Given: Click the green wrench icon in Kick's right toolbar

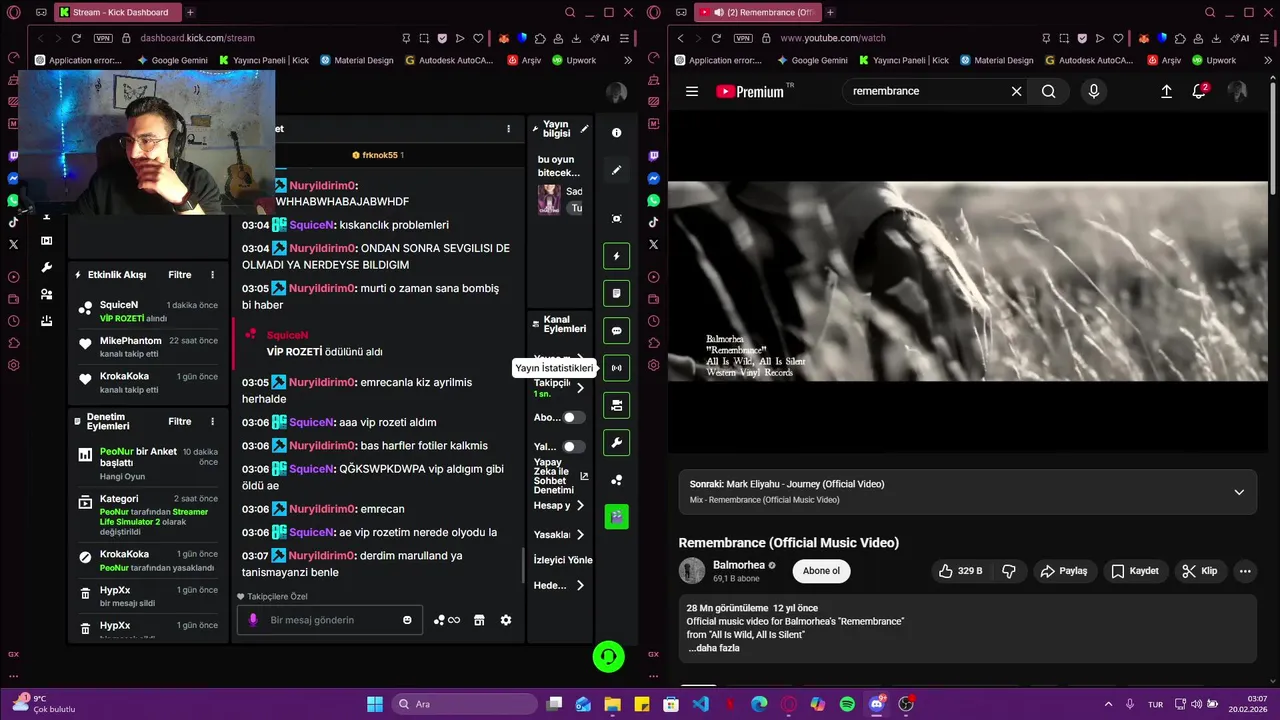Looking at the screenshot, I should pos(616,443).
